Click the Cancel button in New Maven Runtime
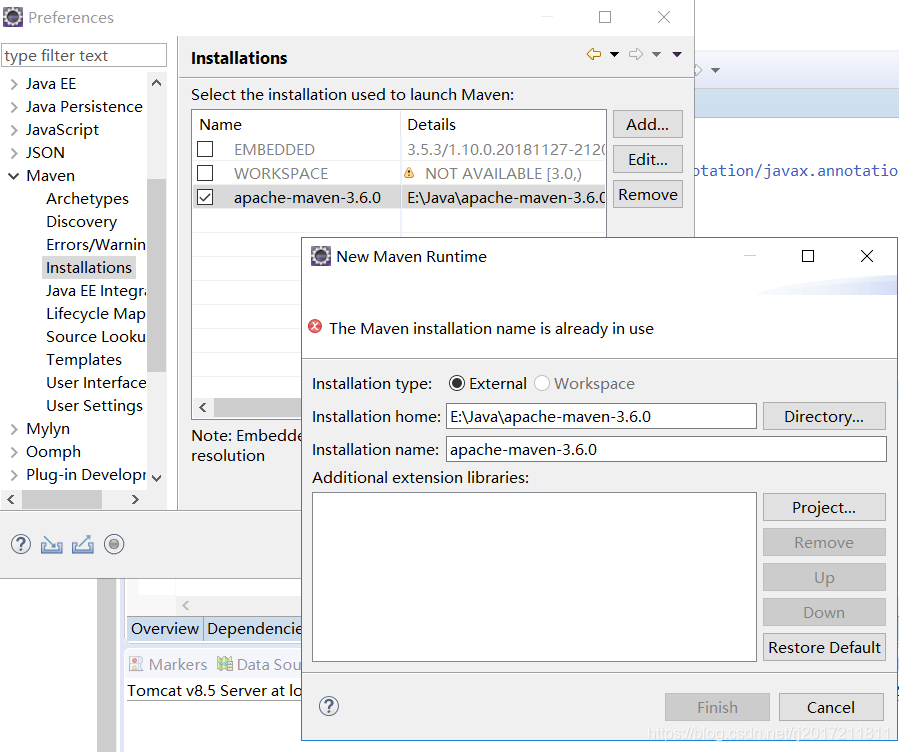Image resolution: width=899 pixels, height=752 pixels. point(831,707)
